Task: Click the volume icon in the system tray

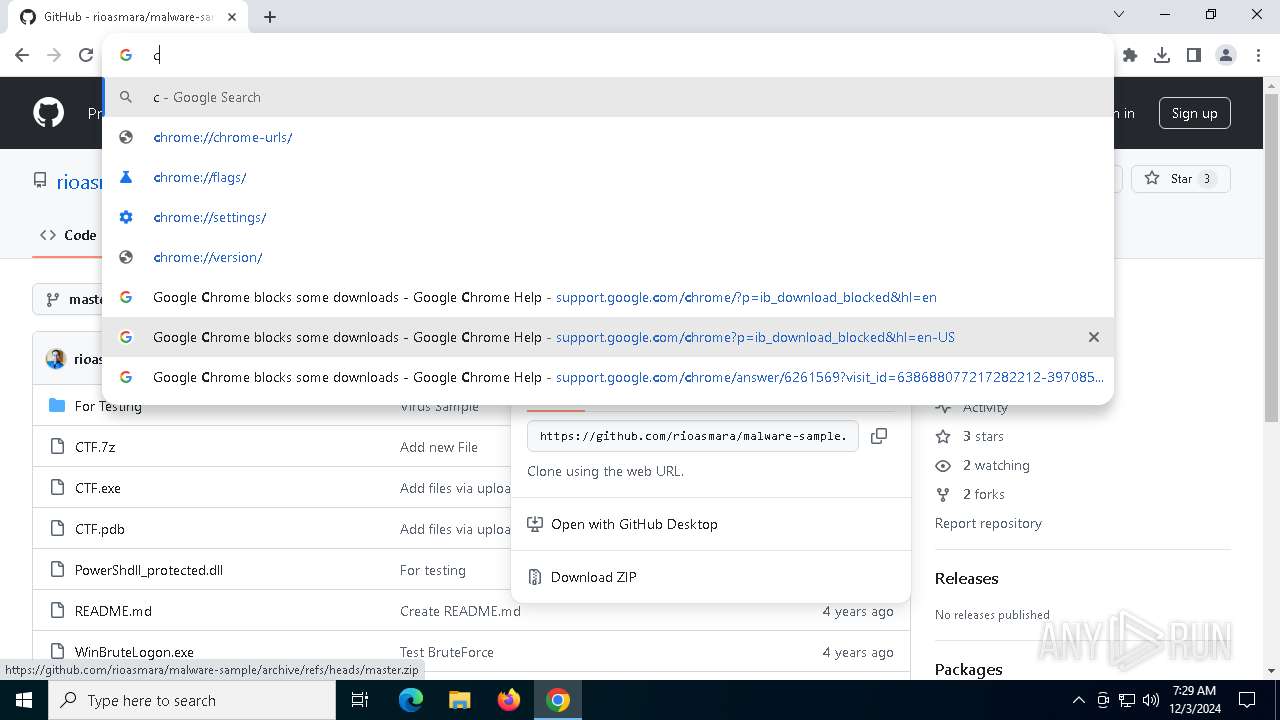Action: pos(1151,700)
